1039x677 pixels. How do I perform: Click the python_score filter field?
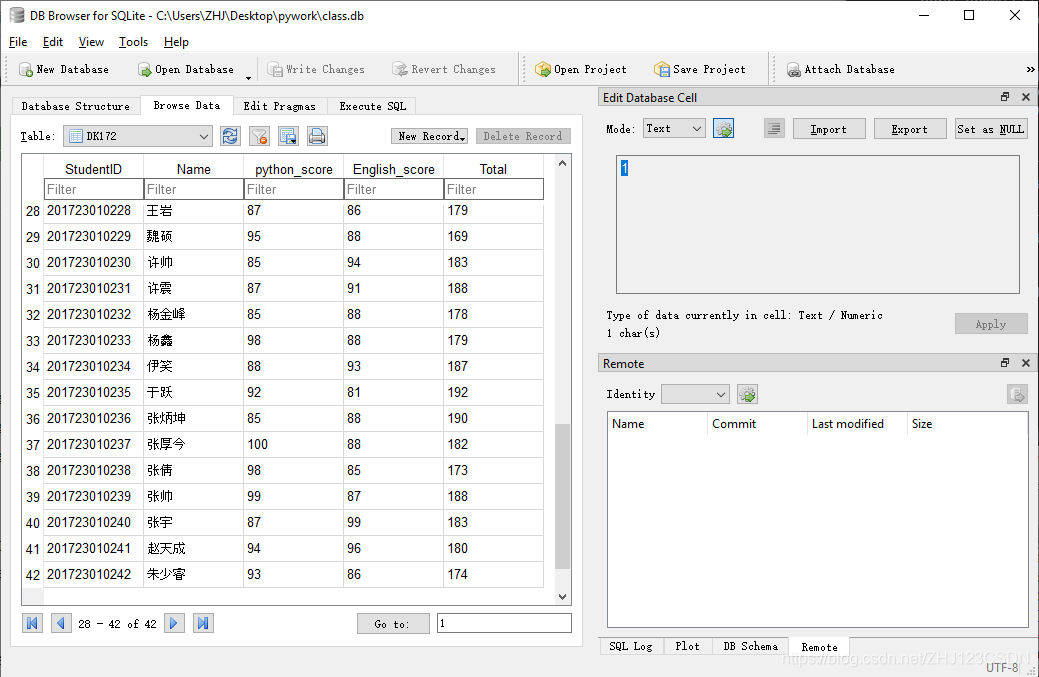tap(294, 189)
